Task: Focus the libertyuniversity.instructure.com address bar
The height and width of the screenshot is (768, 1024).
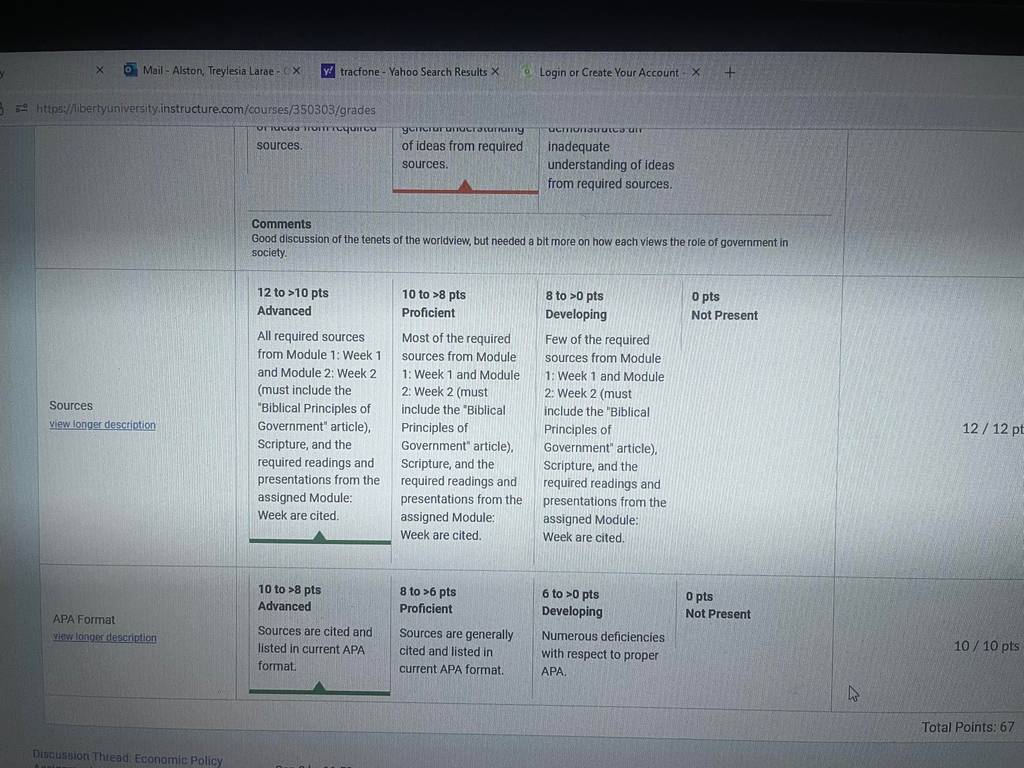Action: pos(206,109)
